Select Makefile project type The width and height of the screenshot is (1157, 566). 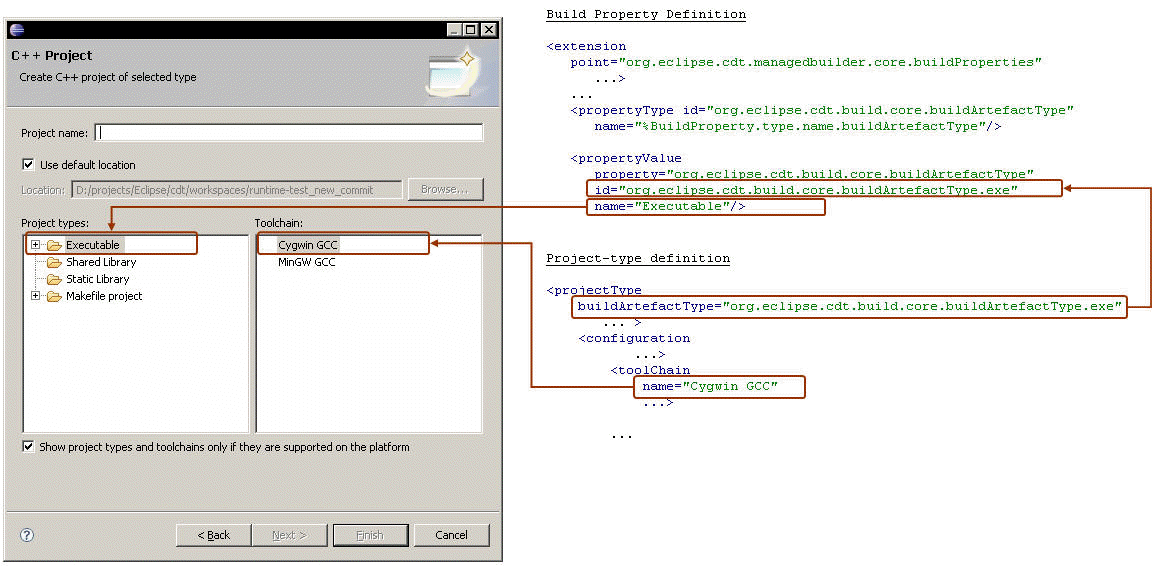click(104, 296)
